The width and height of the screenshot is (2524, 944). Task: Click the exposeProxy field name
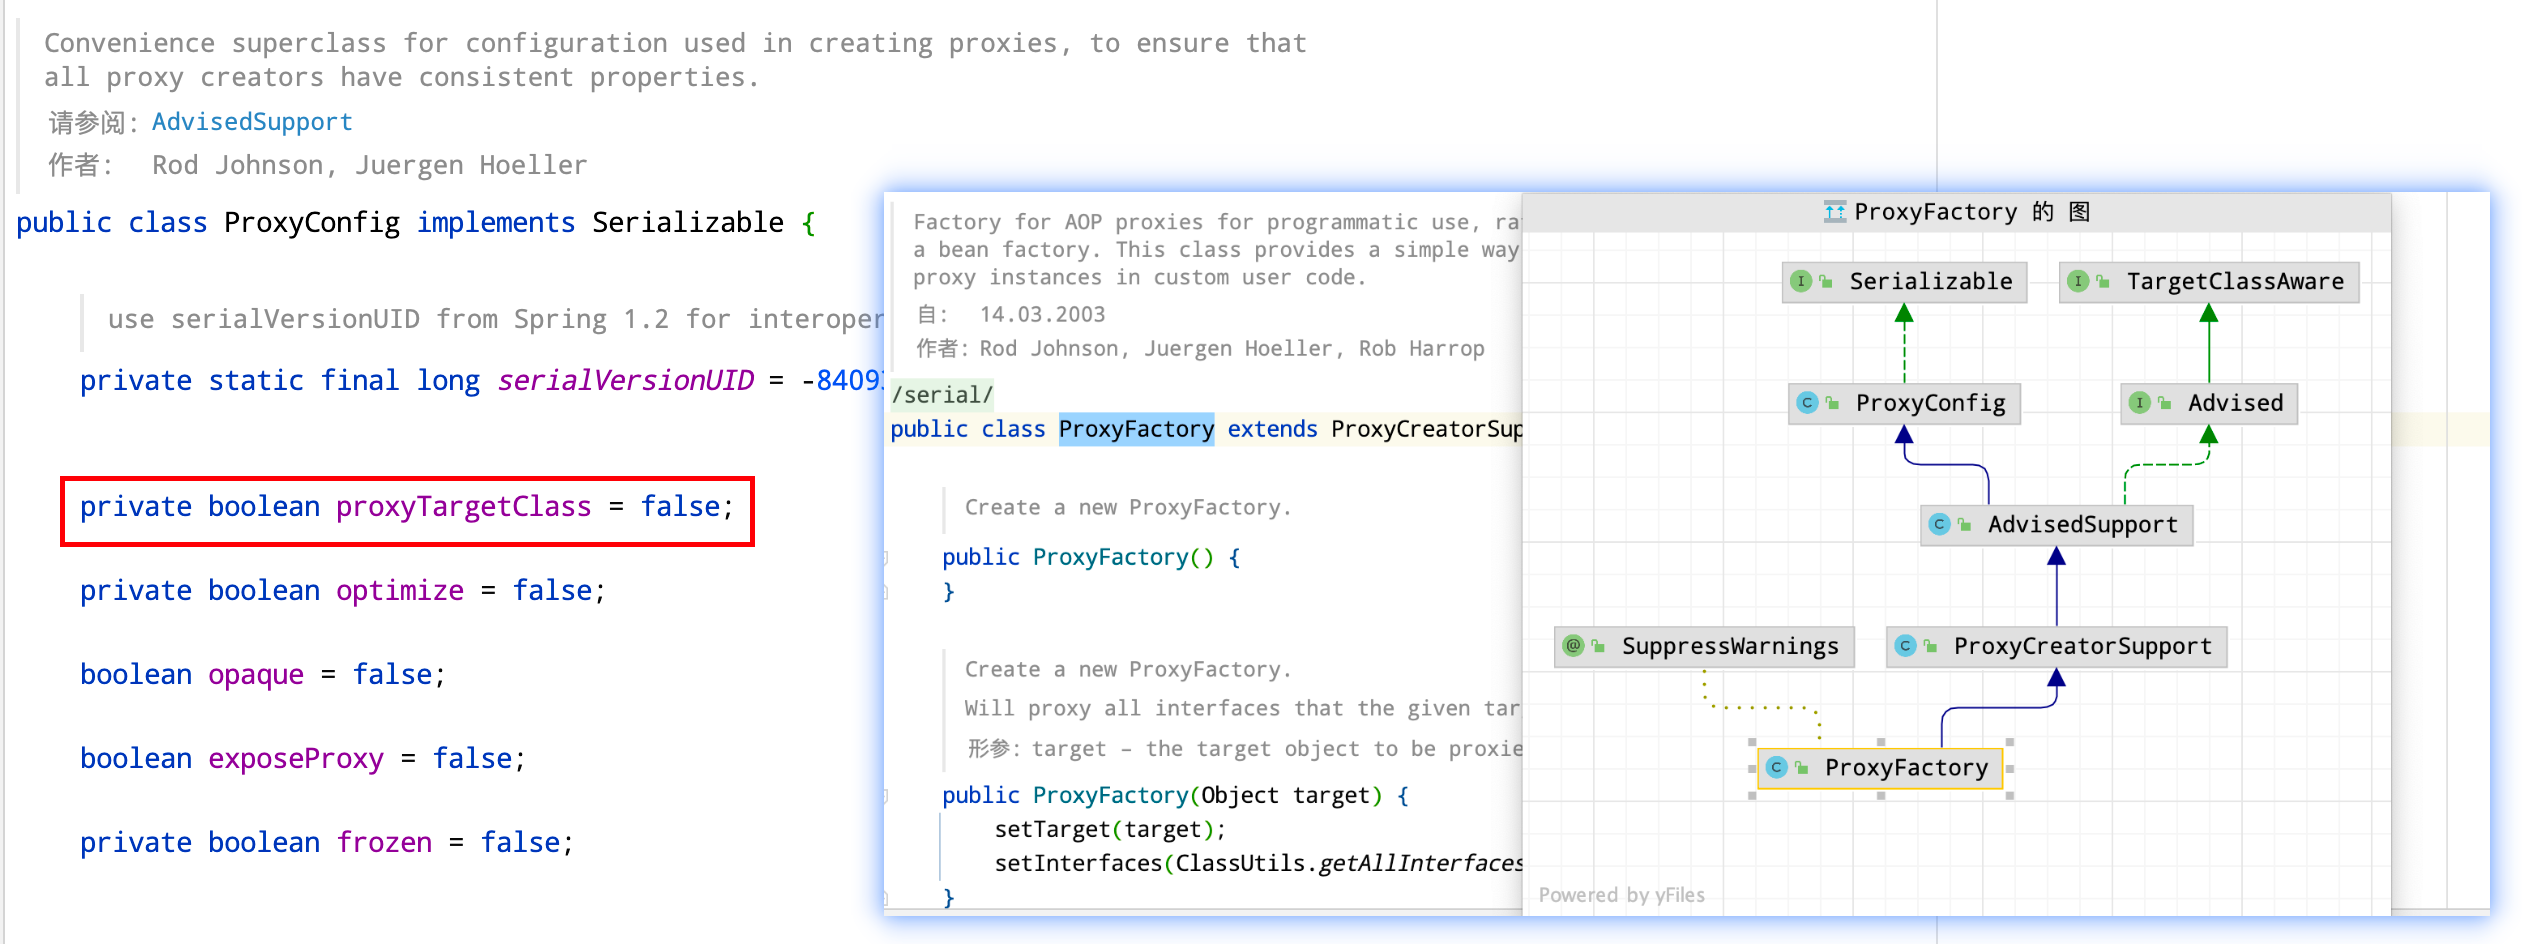tap(296, 759)
